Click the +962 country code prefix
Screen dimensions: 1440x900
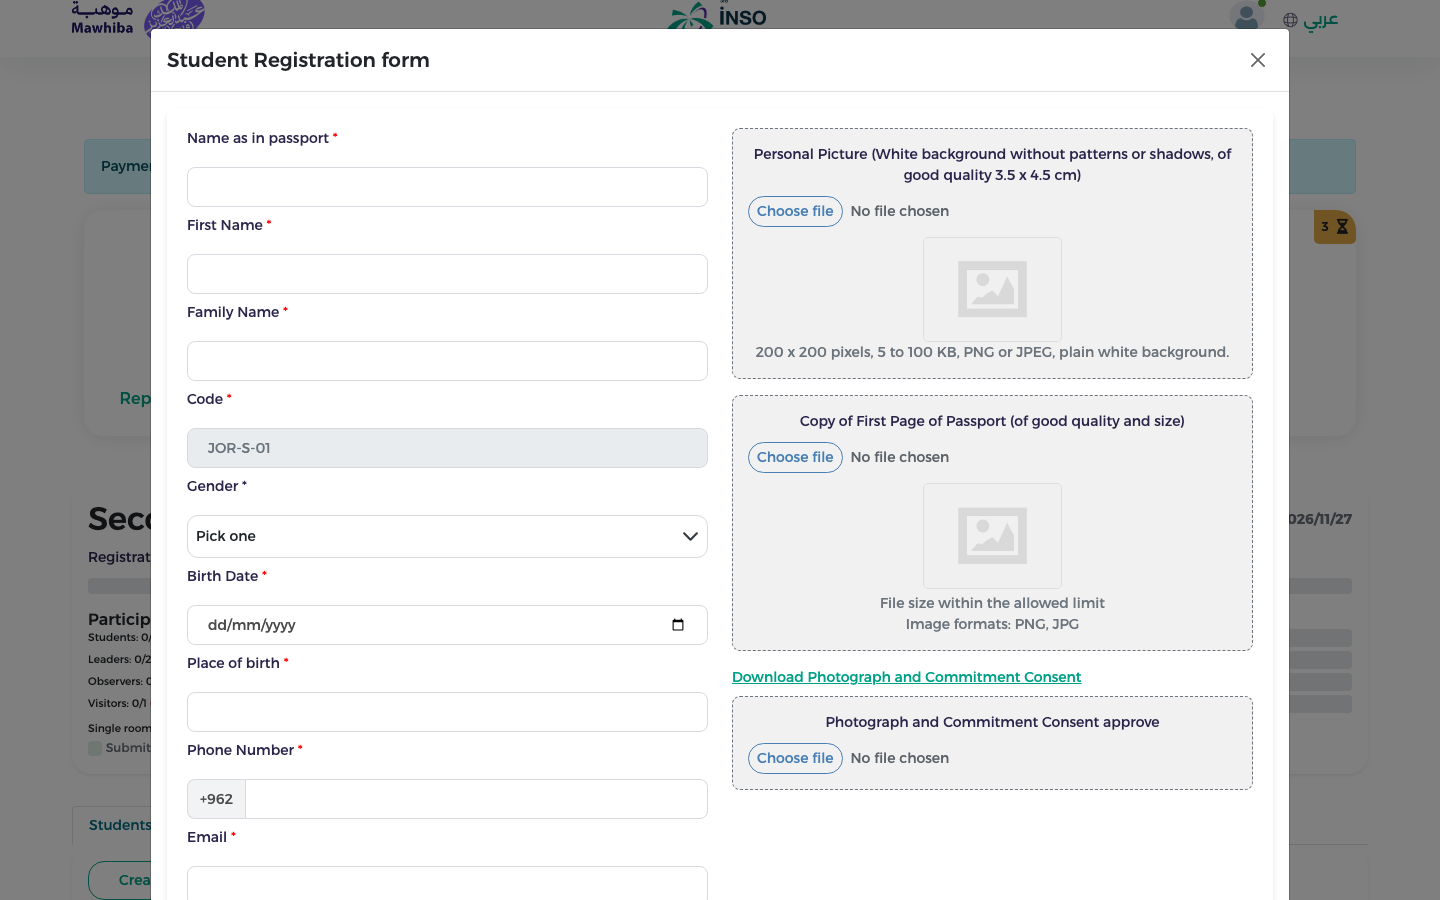216,799
